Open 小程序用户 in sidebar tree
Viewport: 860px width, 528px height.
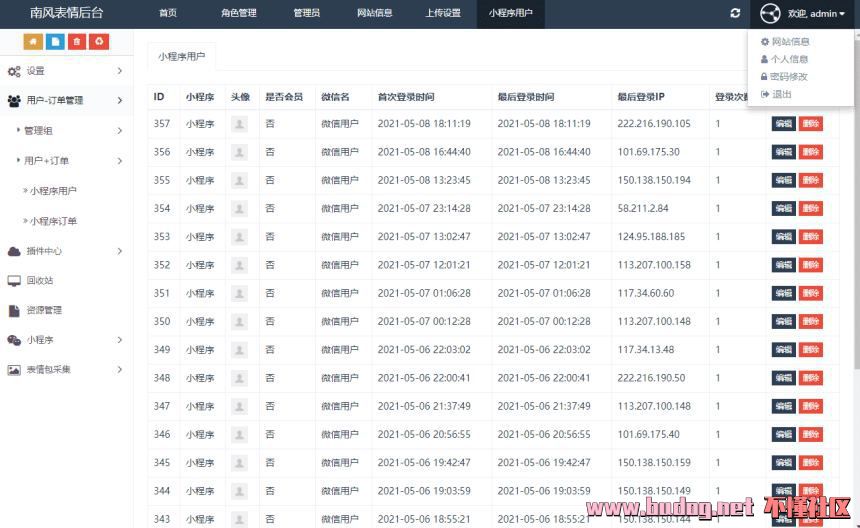[53, 191]
